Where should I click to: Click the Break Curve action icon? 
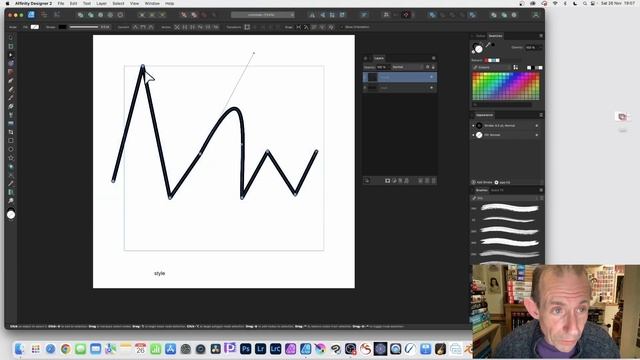point(177,27)
